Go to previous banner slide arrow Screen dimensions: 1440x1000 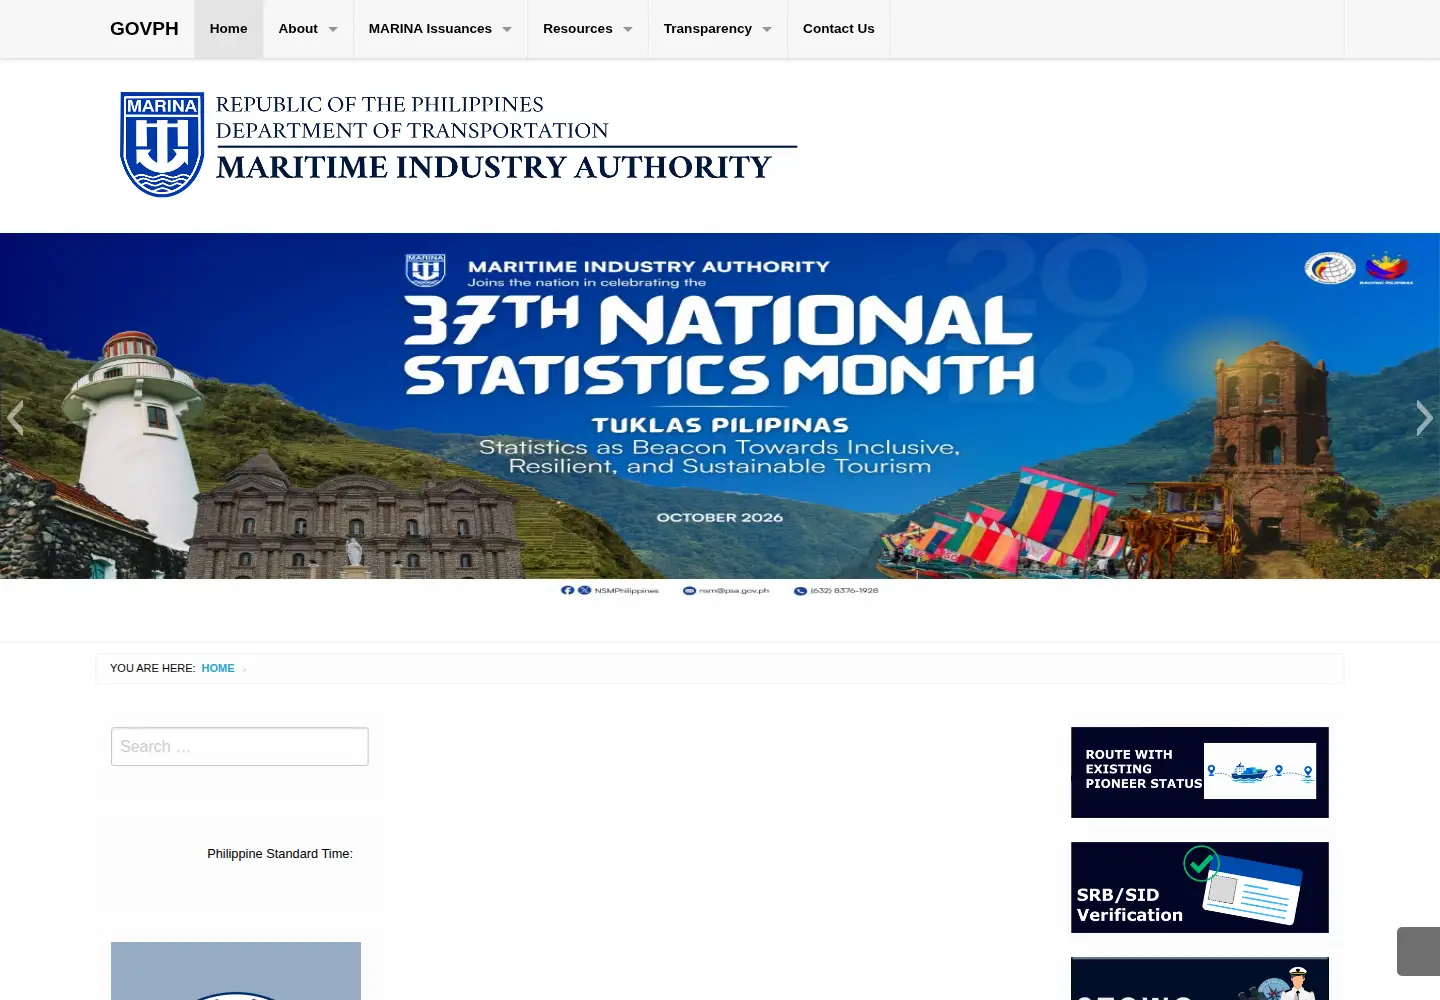(x=15, y=417)
